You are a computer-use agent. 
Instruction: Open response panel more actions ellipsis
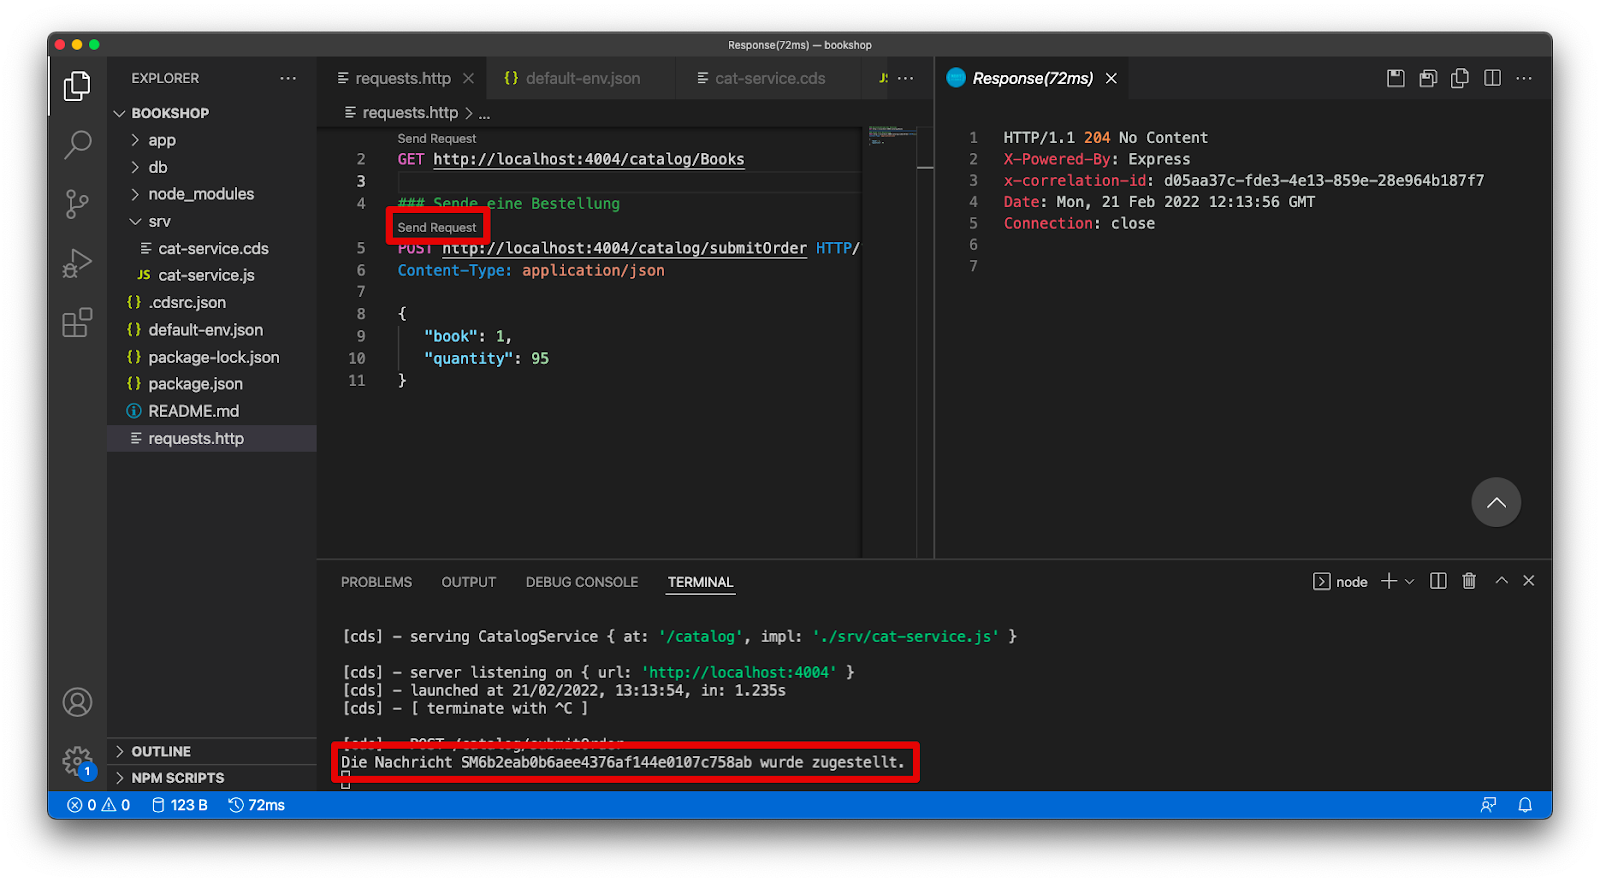tap(1524, 78)
